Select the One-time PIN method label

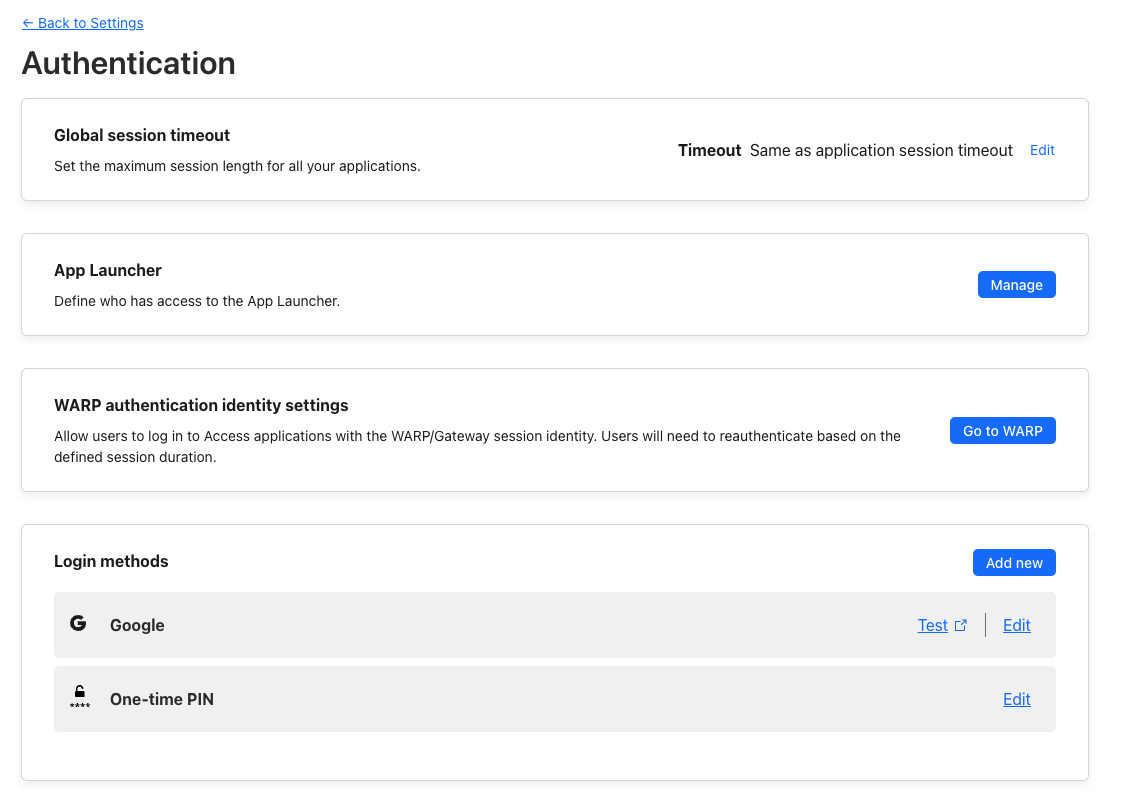click(x=162, y=699)
